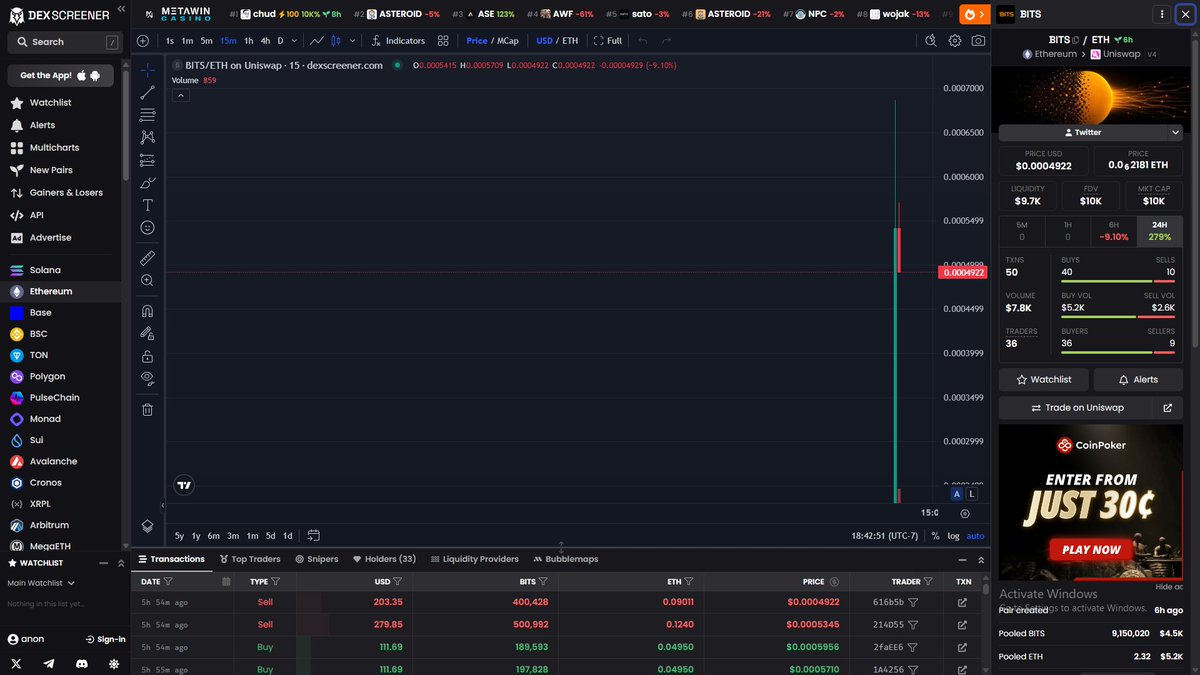Toggle chart between Price and MCap
The height and width of the screenshot is (675, 1200).
click(x=492, y=41)
